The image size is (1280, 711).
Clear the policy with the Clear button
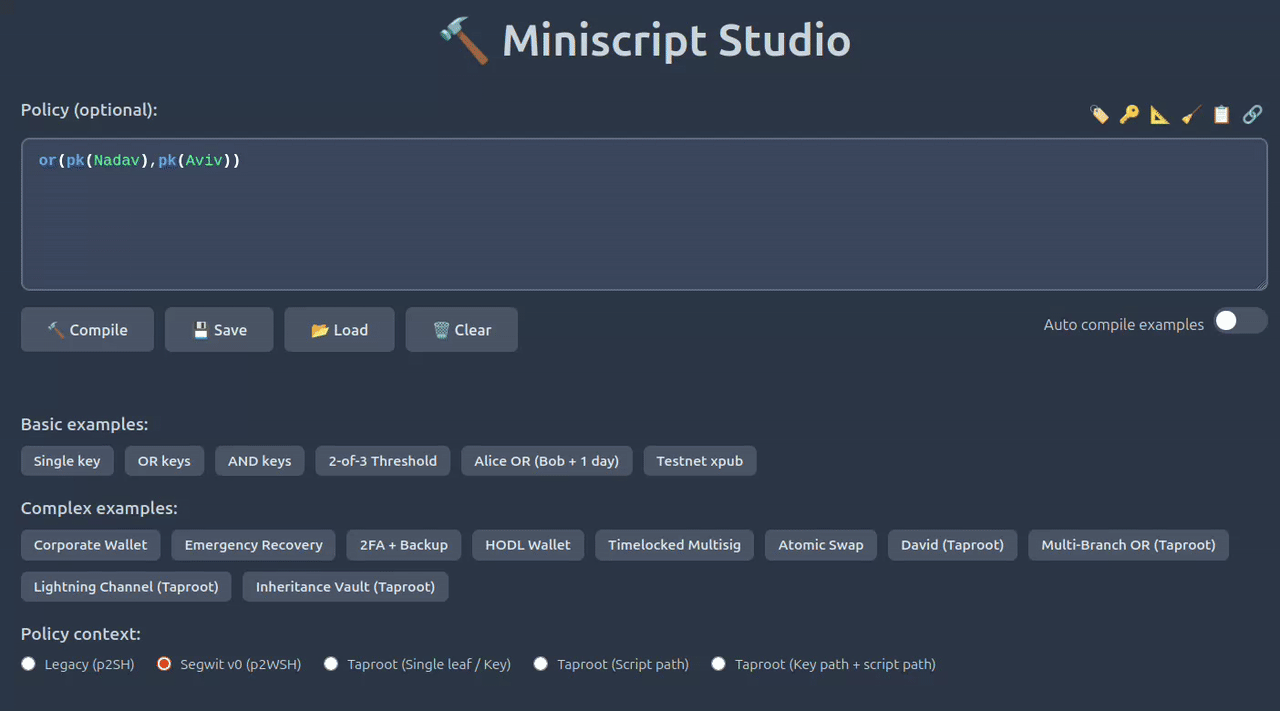pos(461,330)
